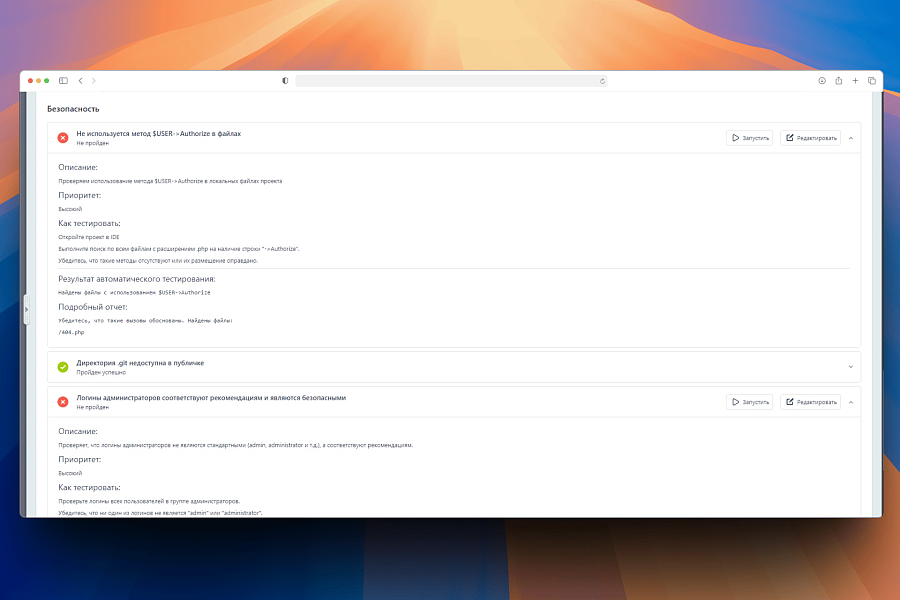Open the downloads icon in toolbar
This screenshot has width=900, height=600.
822,81
